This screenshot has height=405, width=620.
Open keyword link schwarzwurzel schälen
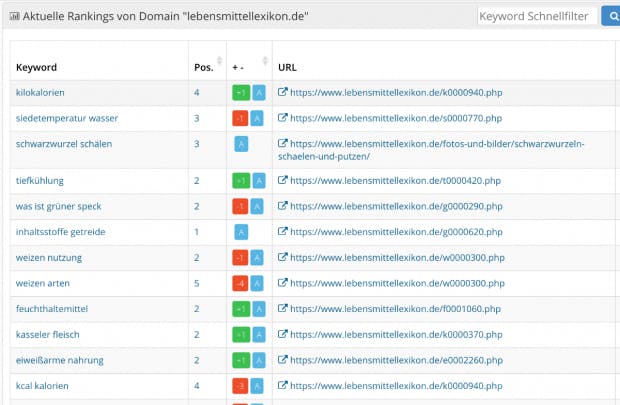(64, 144)
